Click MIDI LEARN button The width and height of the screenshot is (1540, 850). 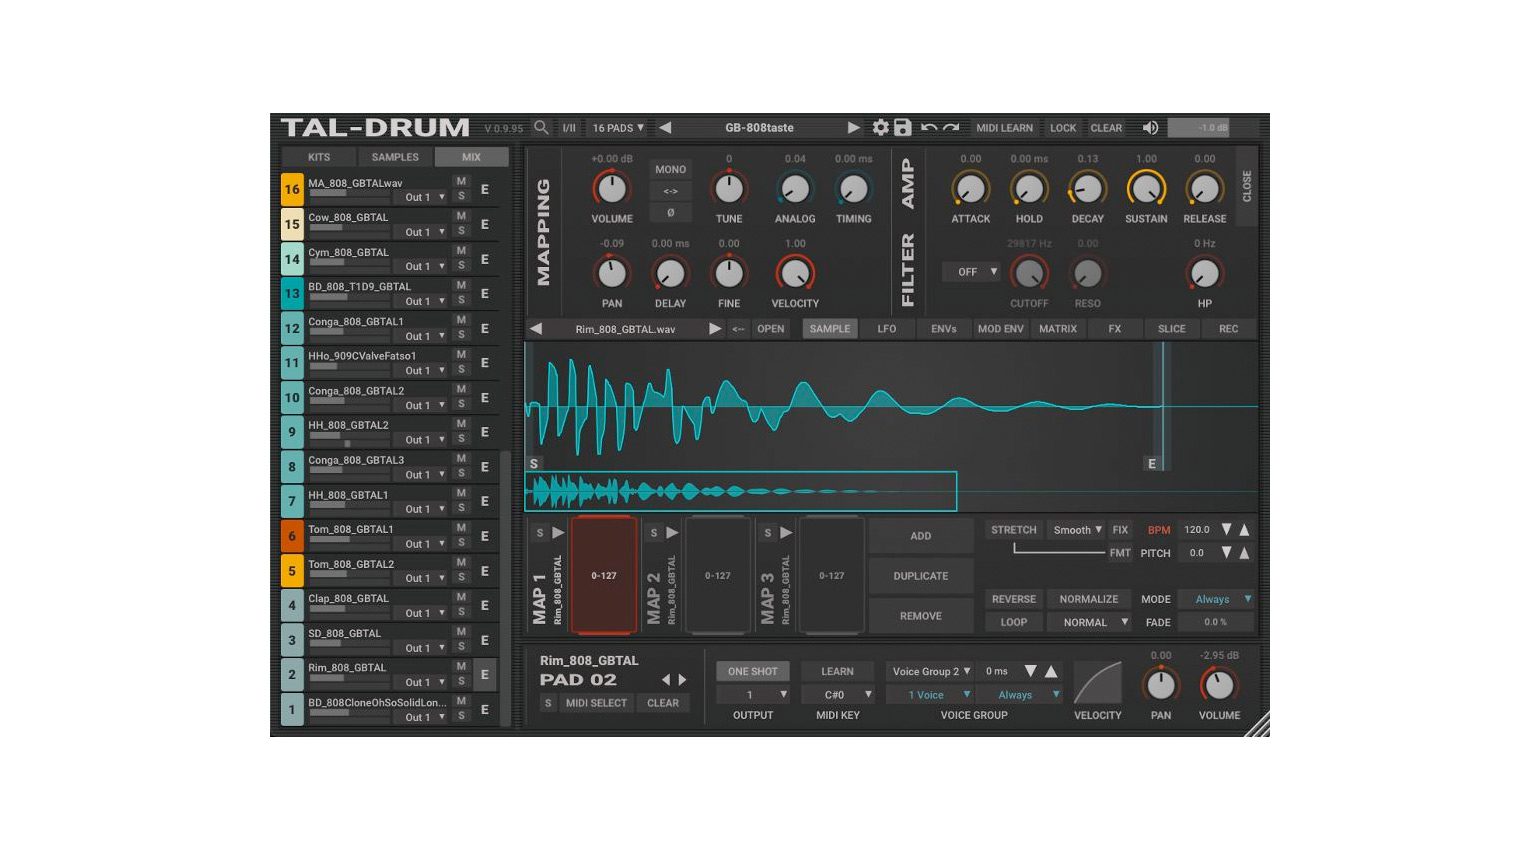(x=1004, y=128)
